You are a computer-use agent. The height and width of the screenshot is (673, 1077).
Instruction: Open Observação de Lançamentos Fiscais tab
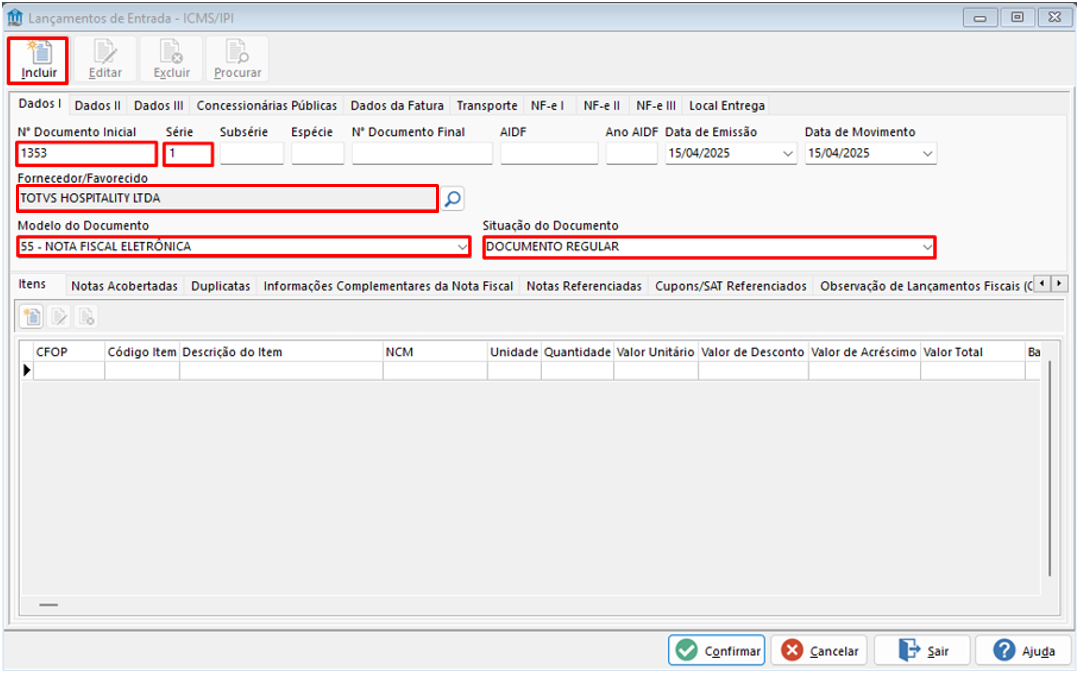[925, 286]
